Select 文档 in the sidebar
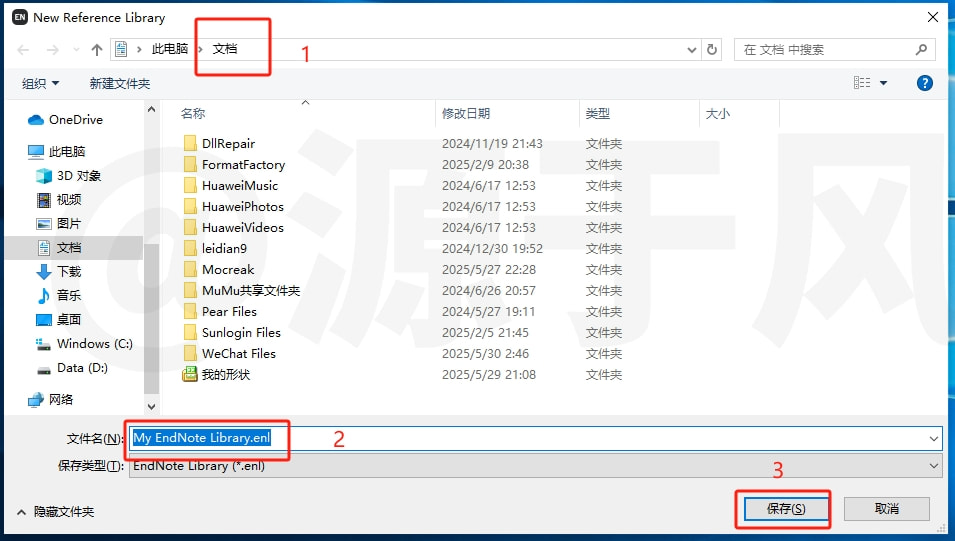This screenshot has width=955, height=541. 59,247
